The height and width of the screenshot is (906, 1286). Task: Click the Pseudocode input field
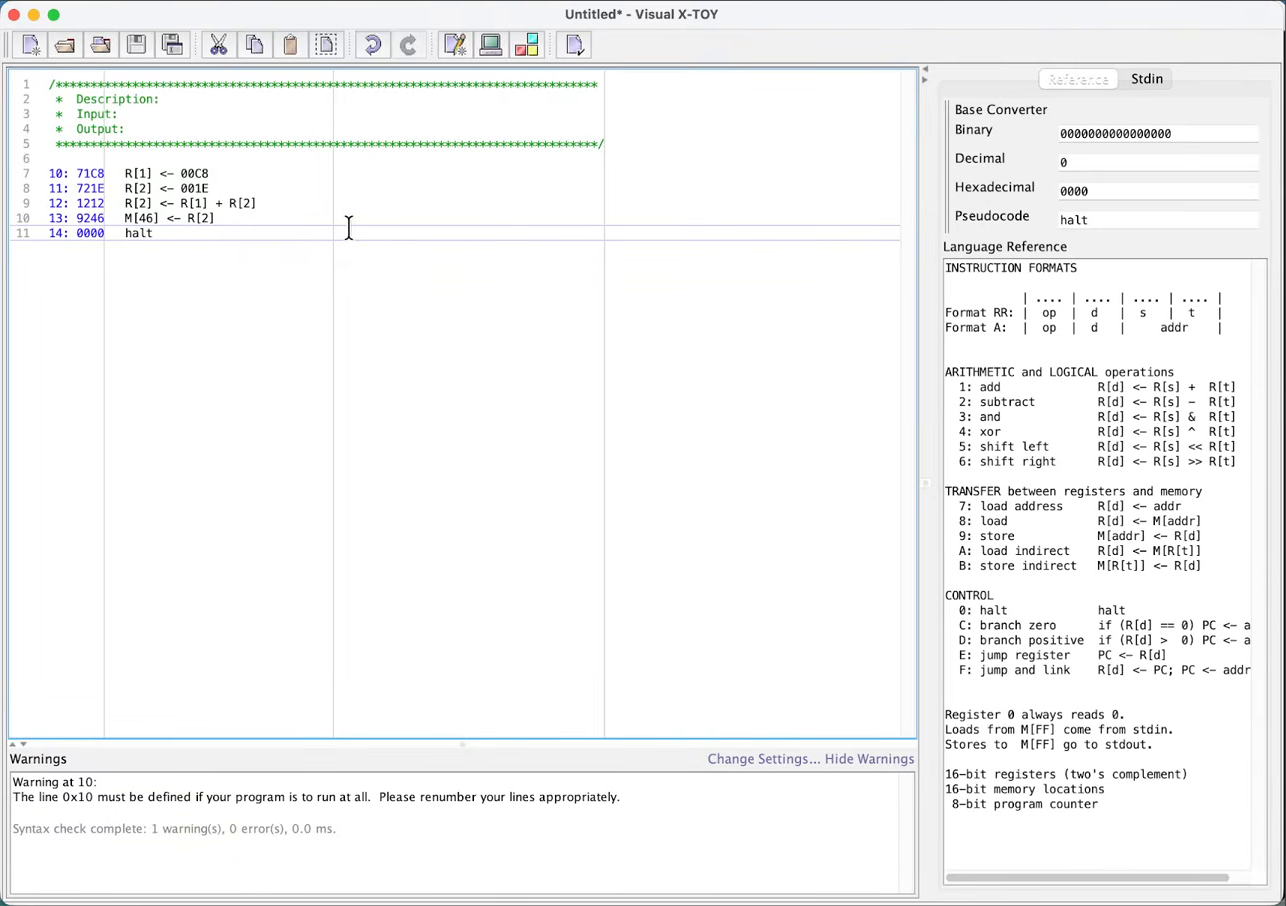pos(1158,220)
